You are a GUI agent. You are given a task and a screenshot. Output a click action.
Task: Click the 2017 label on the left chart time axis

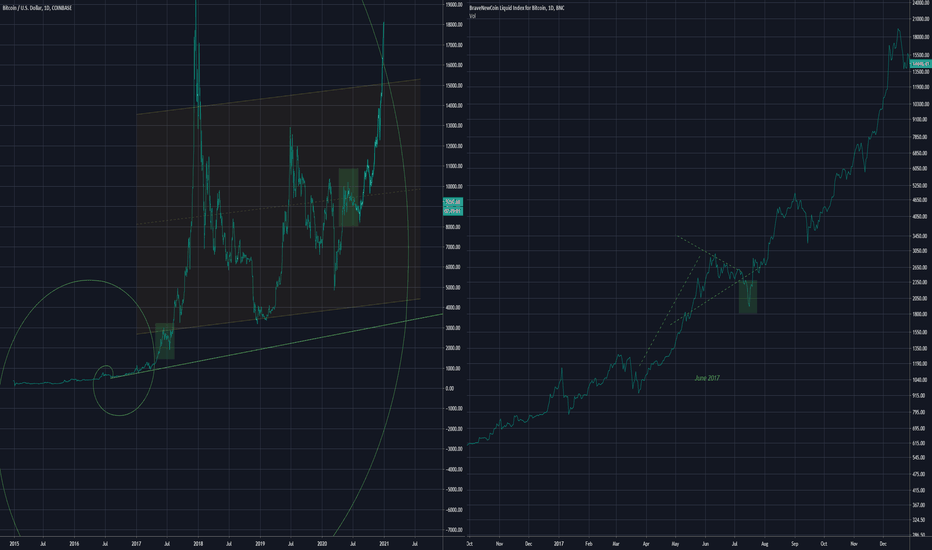tap(136, 543)
